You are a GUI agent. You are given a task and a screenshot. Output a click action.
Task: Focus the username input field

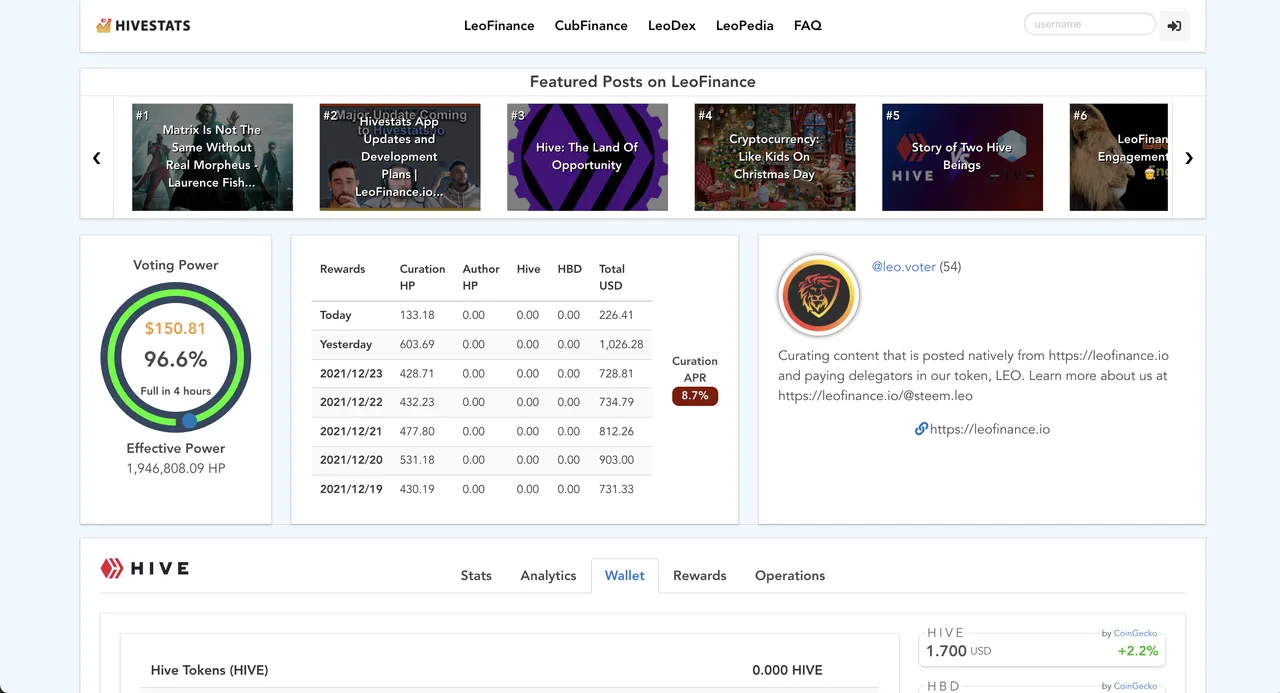1090,24
